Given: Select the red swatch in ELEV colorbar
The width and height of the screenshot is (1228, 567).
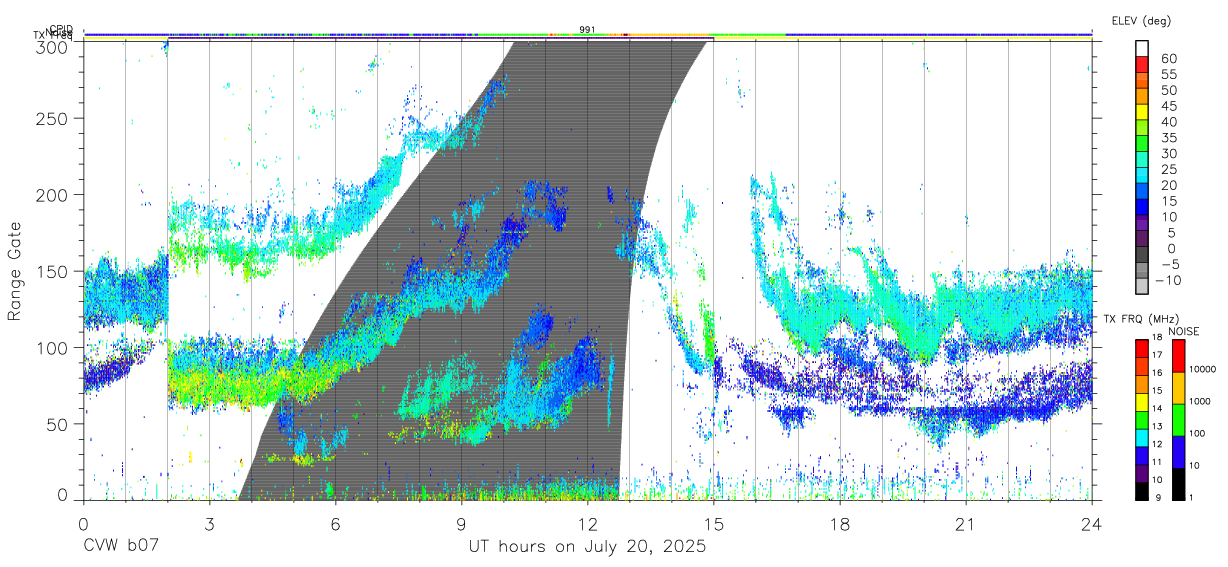Looking at the screenshot, I should (x=1142, y=65).
